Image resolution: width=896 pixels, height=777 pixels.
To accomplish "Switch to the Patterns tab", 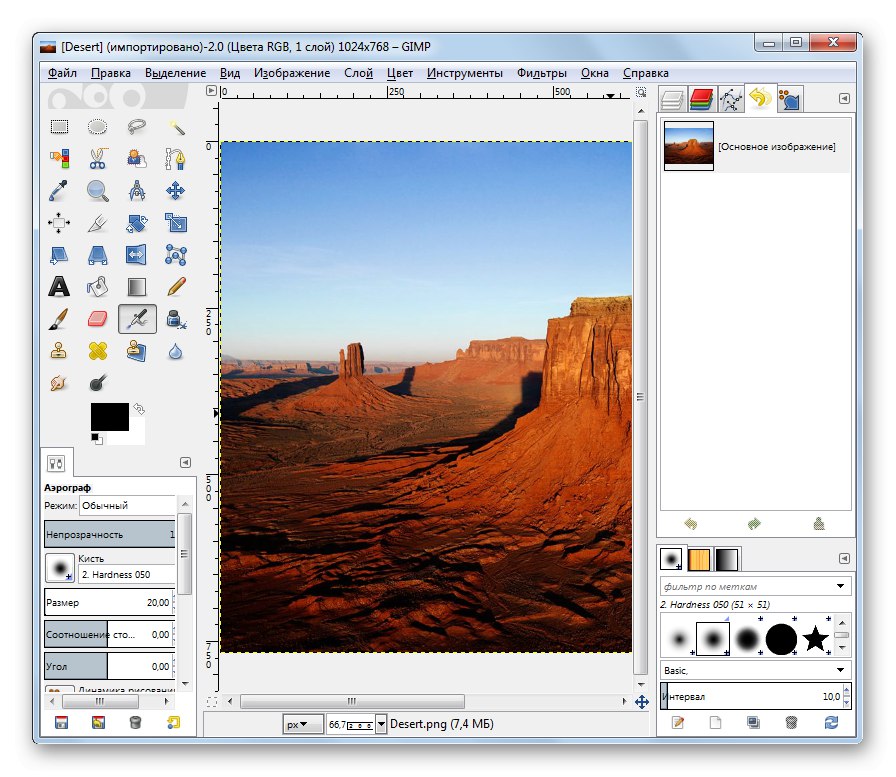I will pyautogui.click(x=698, y=559).
